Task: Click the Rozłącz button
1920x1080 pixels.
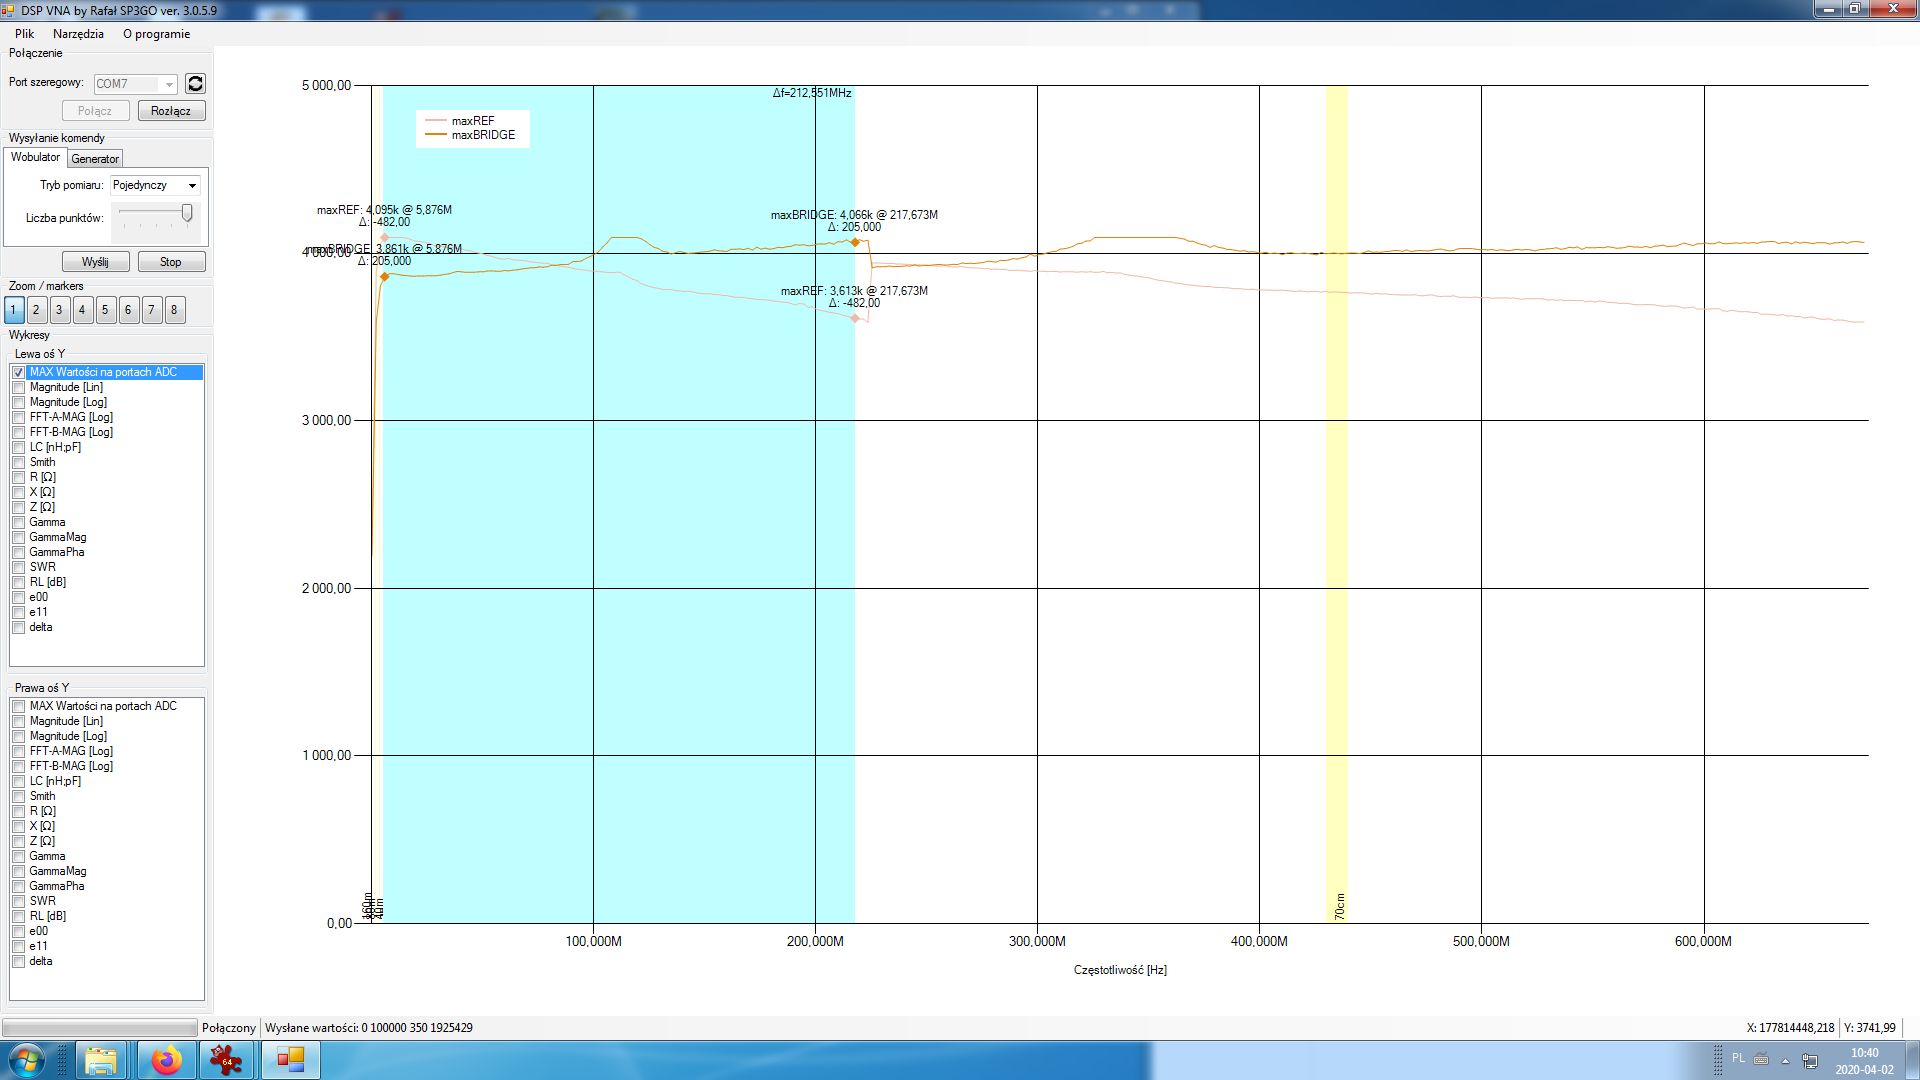Action: pyautogui.click(x=171, y=111)
